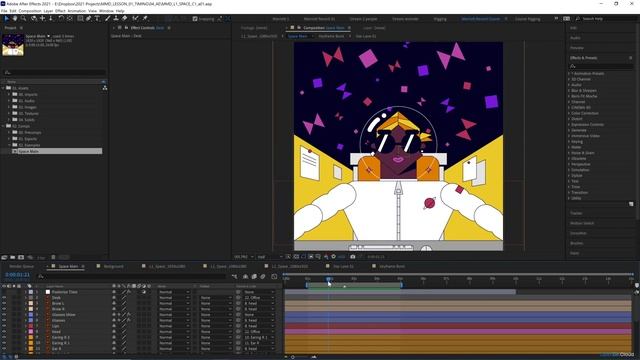Open the Layer menu
Screen dimensions: 640x360
[48, 11]
